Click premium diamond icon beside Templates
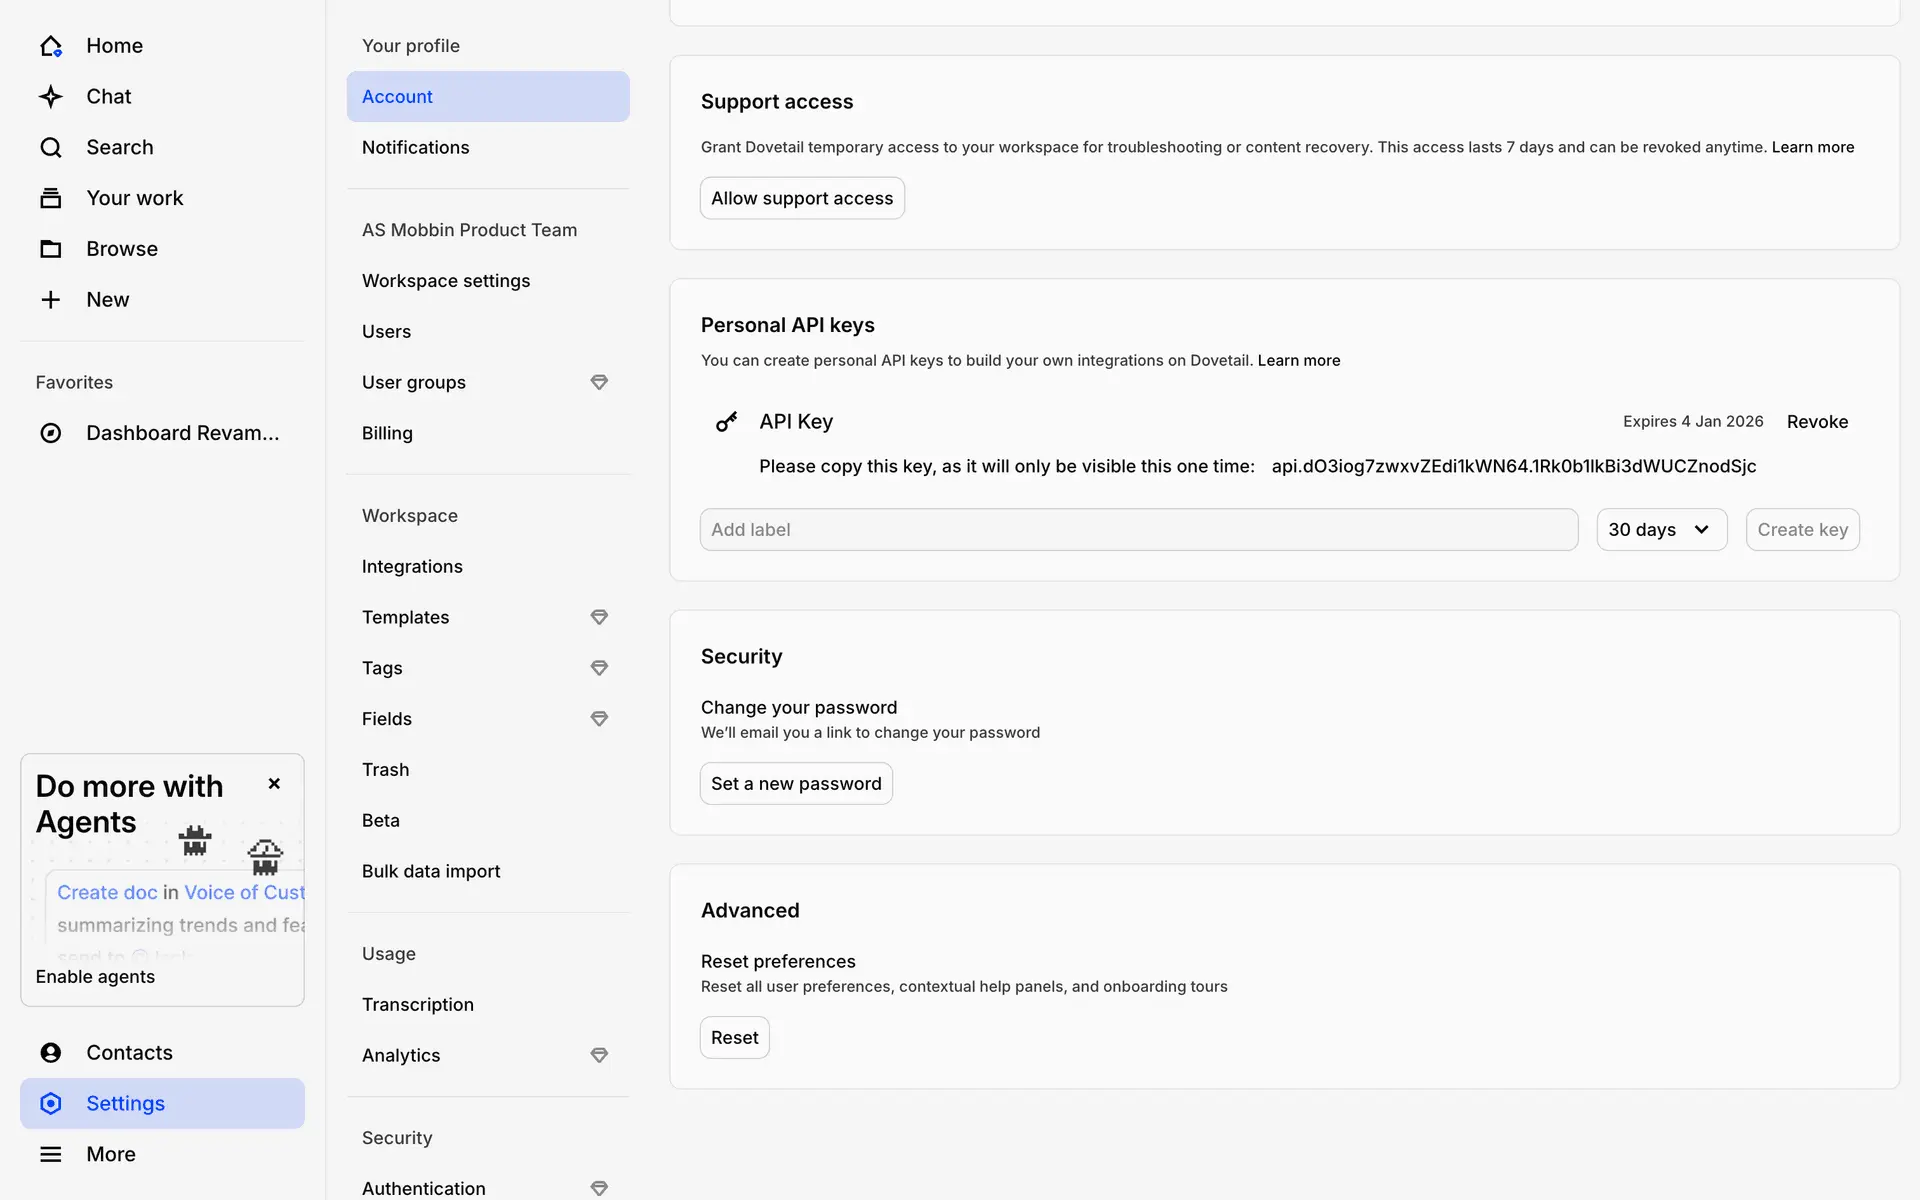The height and width of the screenshot is (1200, 1920). [599, 617]
